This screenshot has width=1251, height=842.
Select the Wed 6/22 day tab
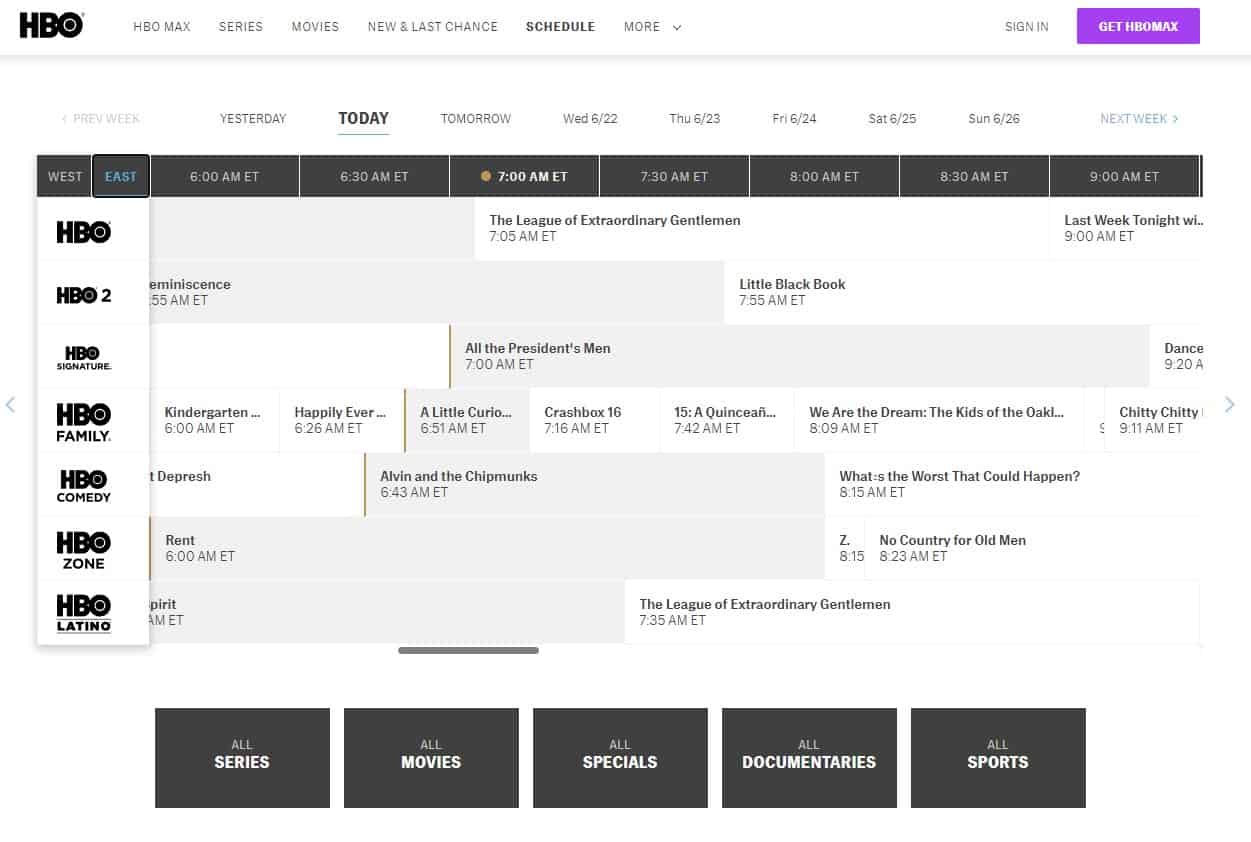click(x=590, y=119)
